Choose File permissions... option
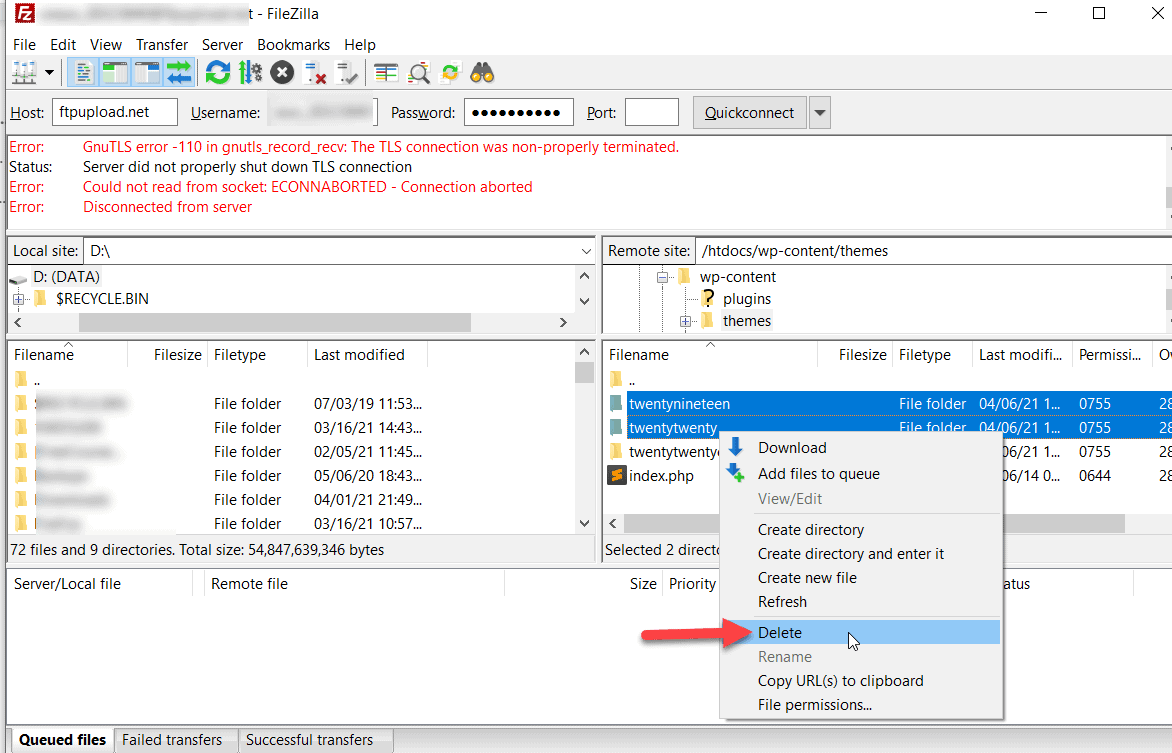 coord(861,705)
